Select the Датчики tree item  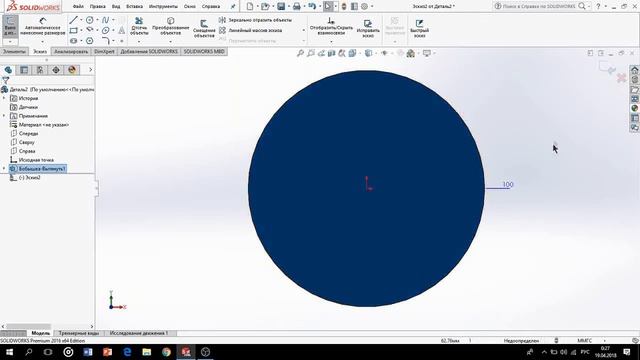pyautogui.click(x=24, y=107)
